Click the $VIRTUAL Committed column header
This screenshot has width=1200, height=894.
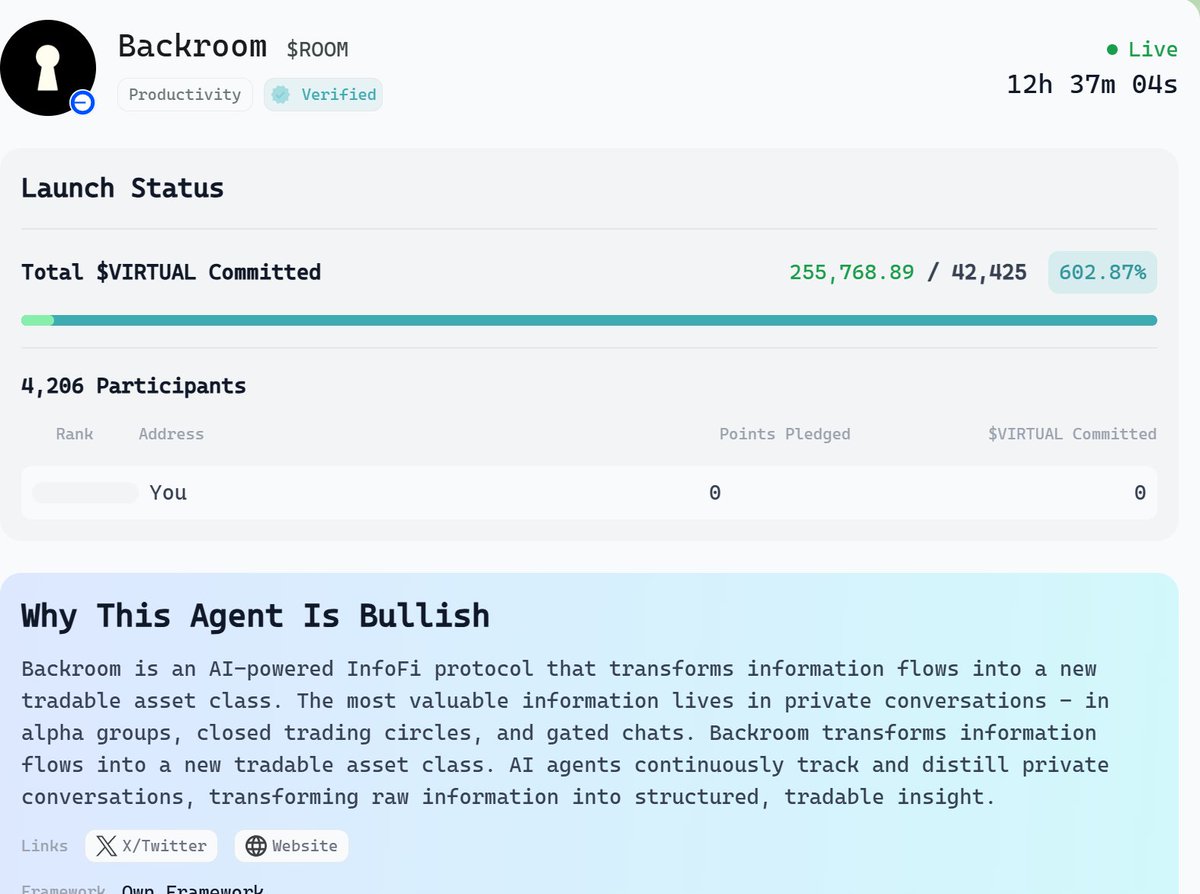(x=1072, y=434)
